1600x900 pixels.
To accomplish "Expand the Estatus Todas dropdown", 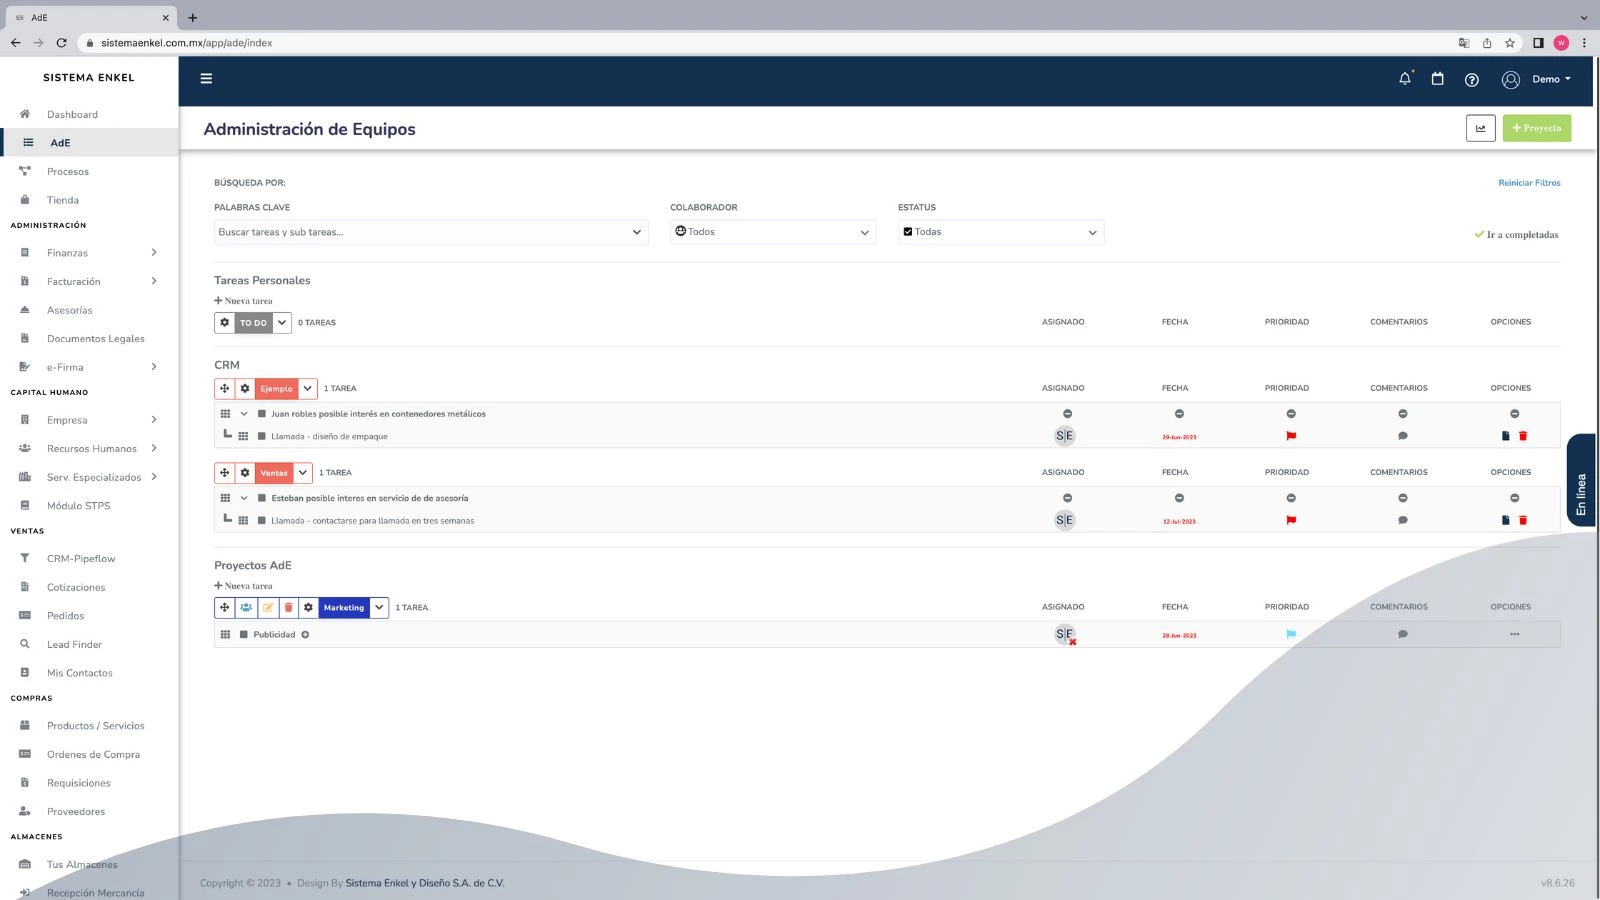I will point(1000,232).
